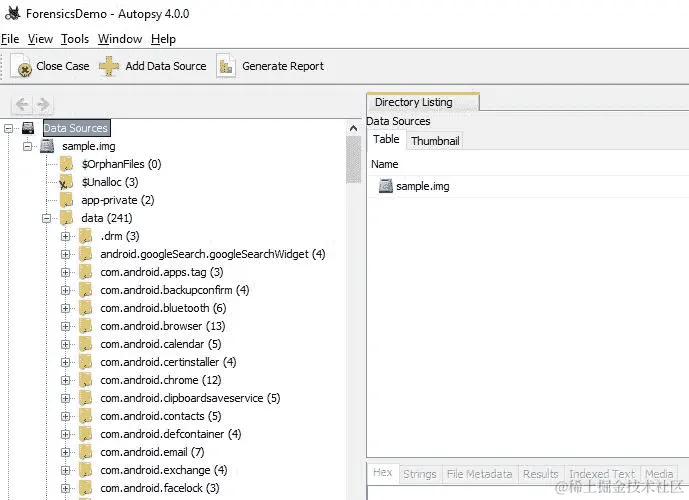Click the com.android.browser folder icon

tap(85, 326)
